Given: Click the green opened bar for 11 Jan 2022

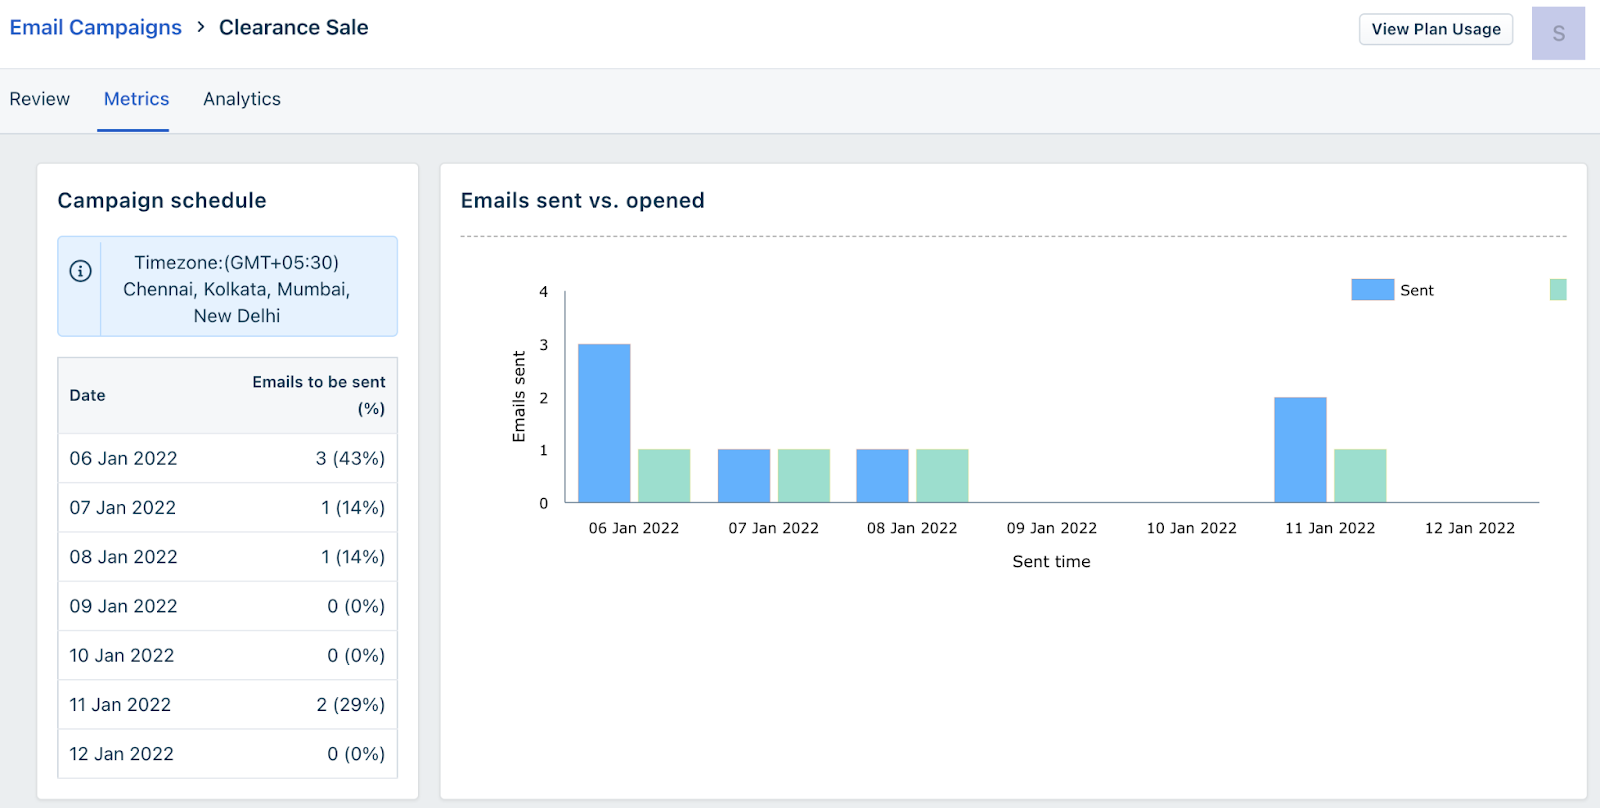Looking at the screenshot, I should (x=1360, y=476).
